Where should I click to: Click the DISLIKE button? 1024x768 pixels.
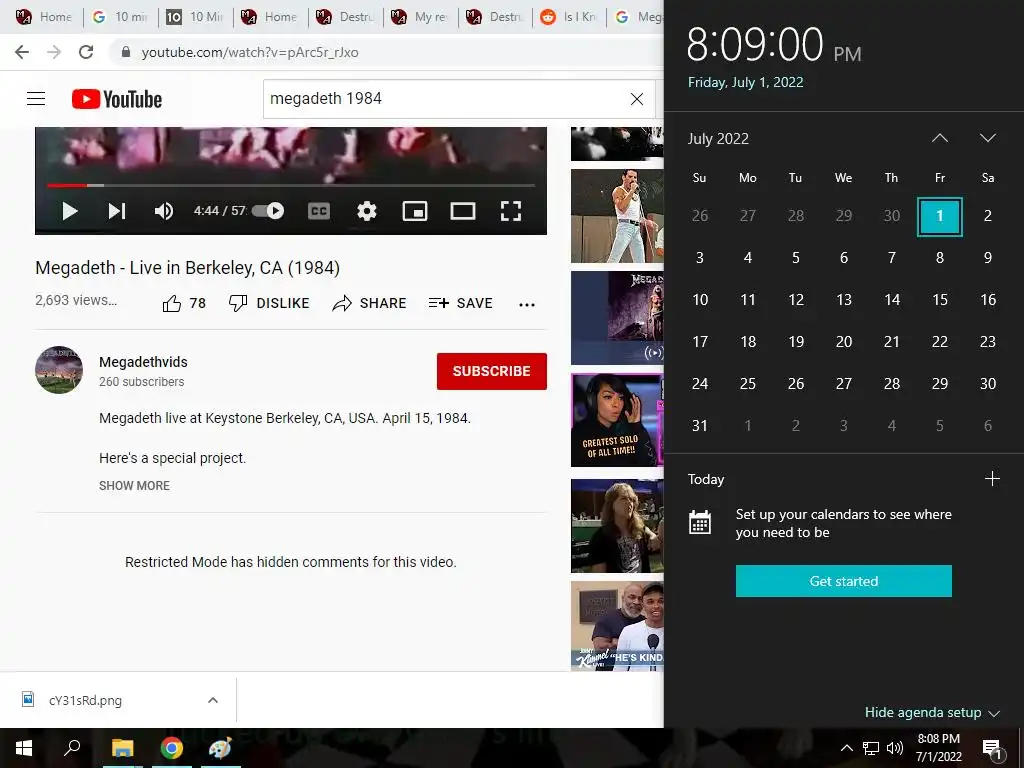[x=269, y=303]
